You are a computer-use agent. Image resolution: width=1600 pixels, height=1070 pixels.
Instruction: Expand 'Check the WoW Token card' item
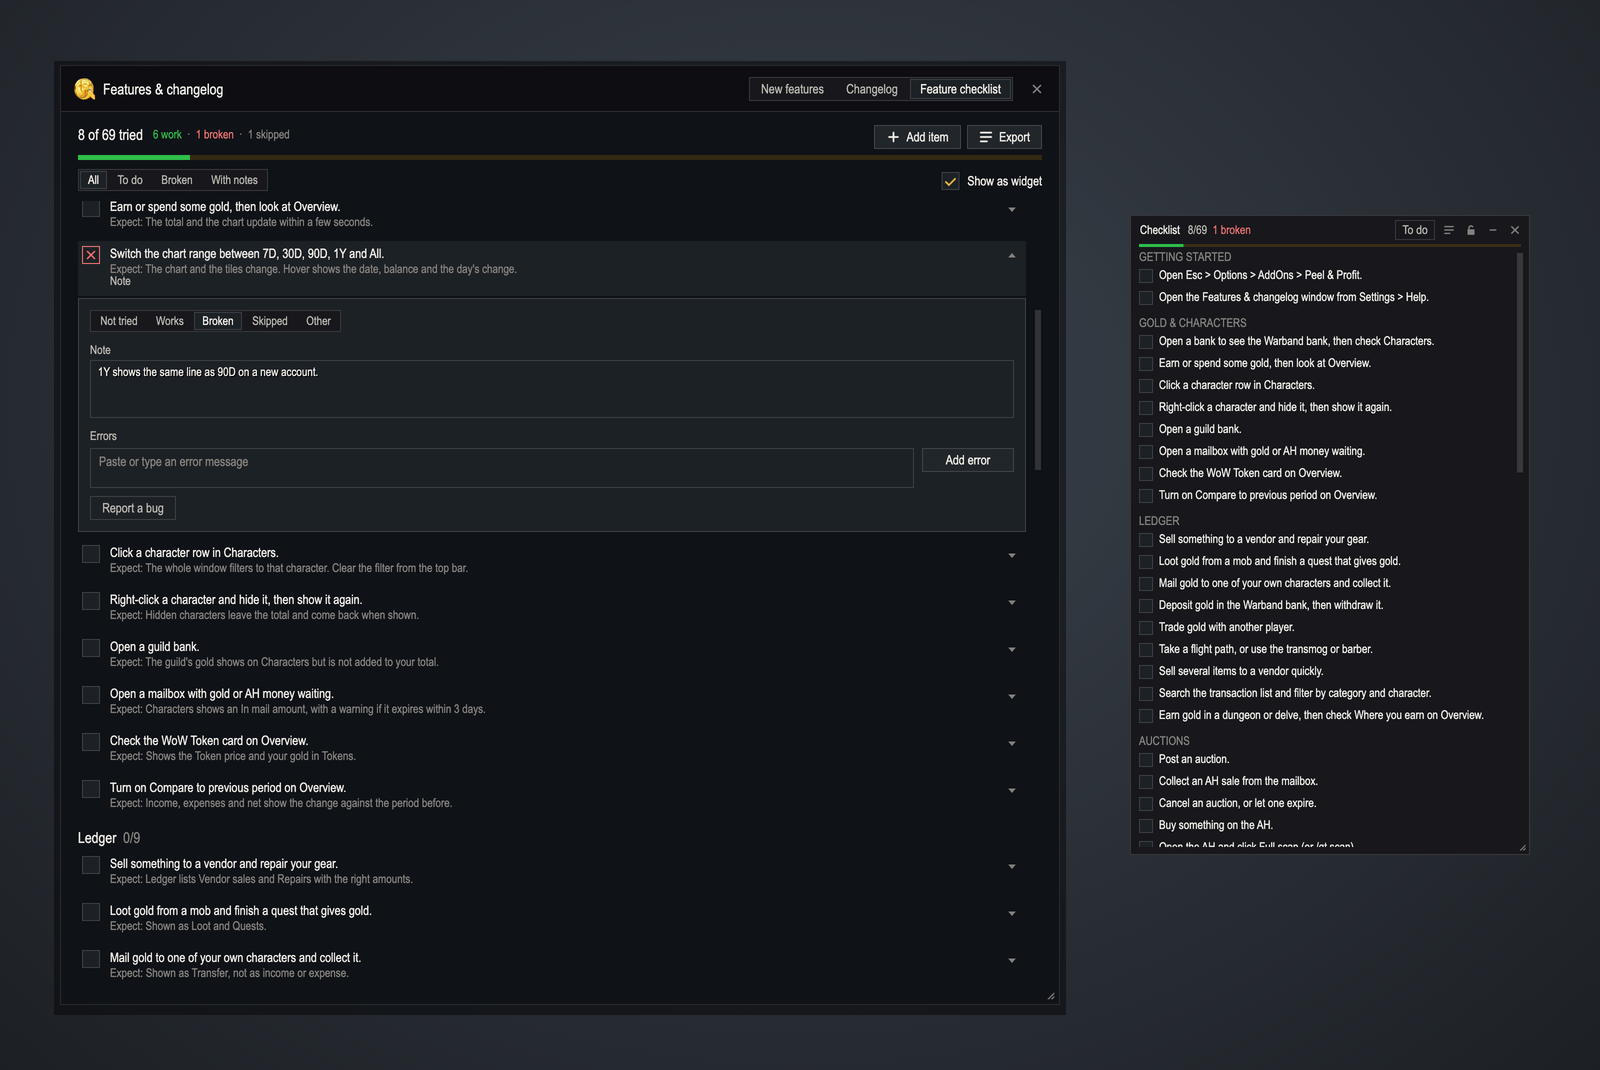click(1012, 743)
